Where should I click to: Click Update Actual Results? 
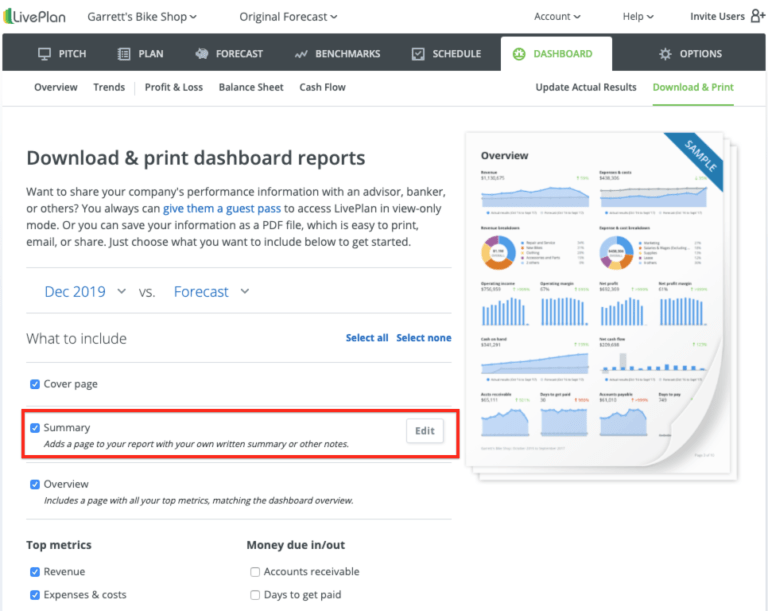586,87
